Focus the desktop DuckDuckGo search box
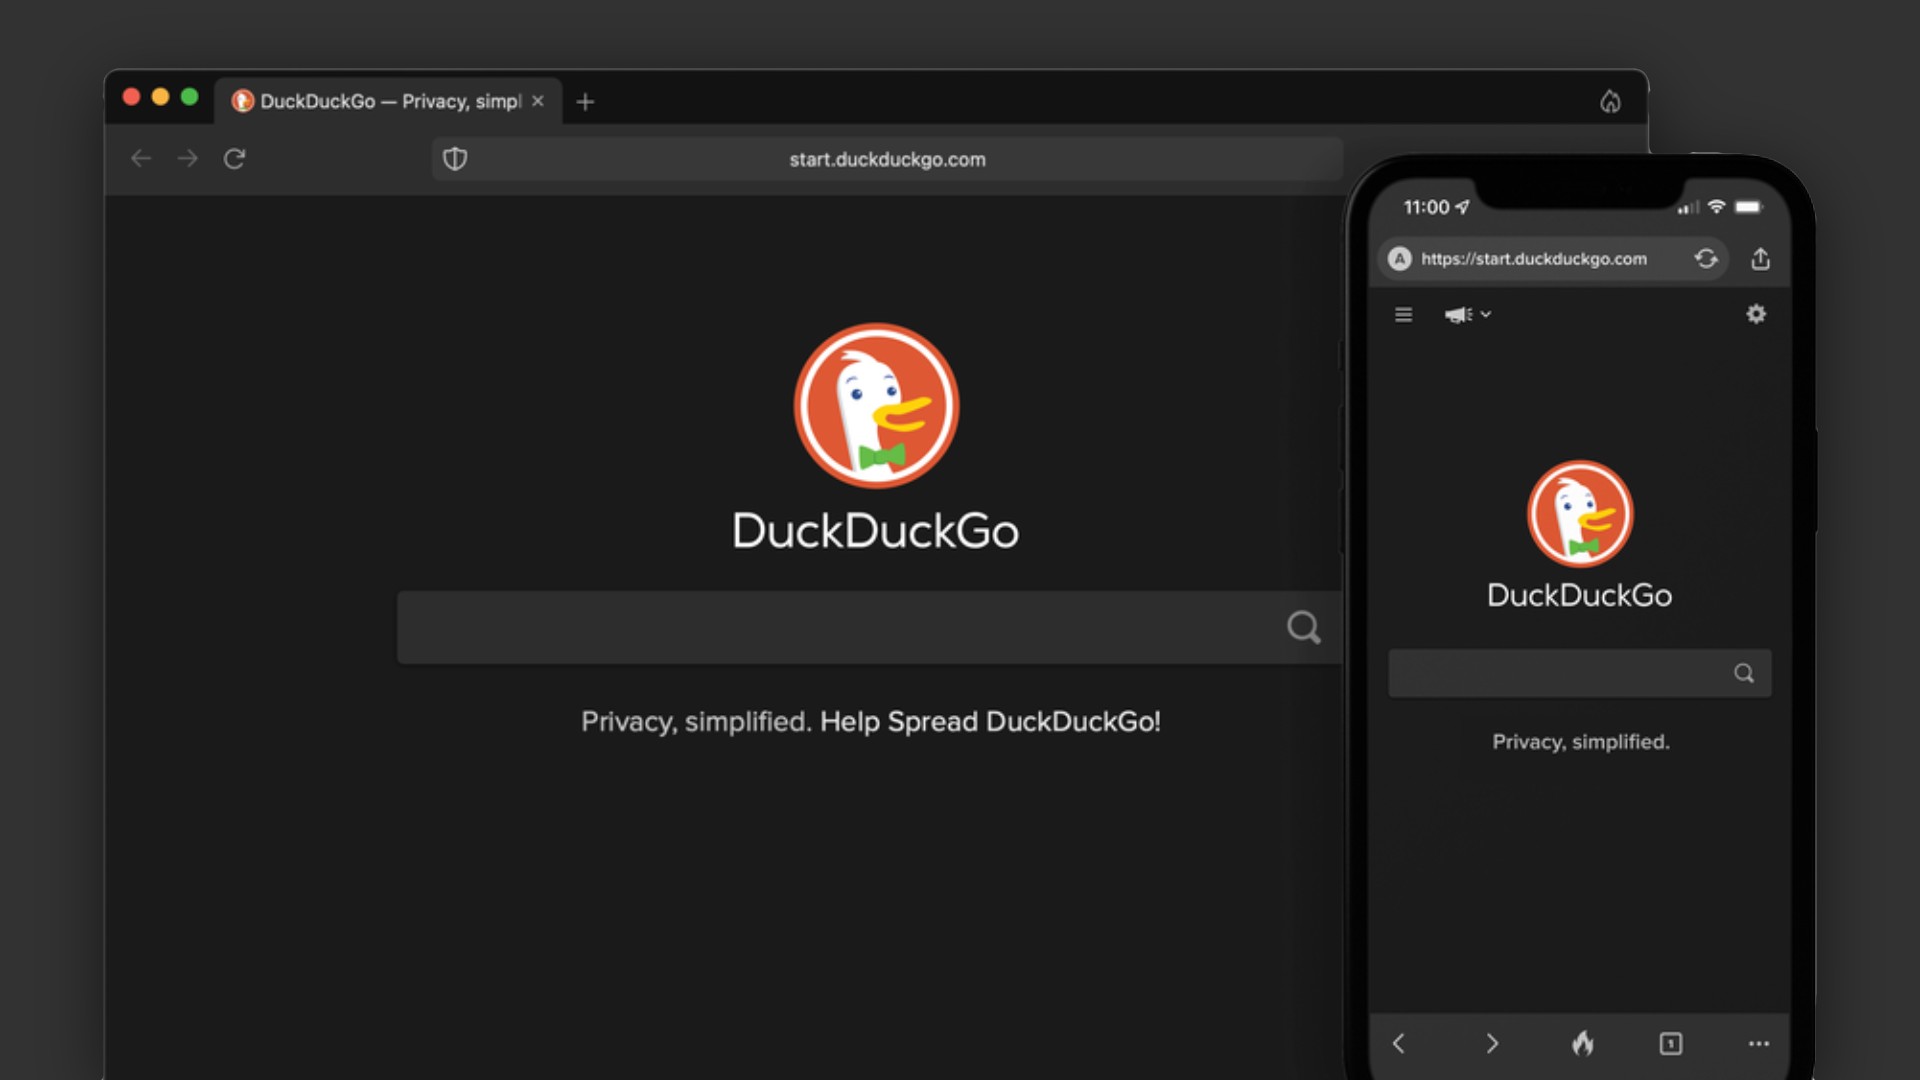 (x=868, y=627)
